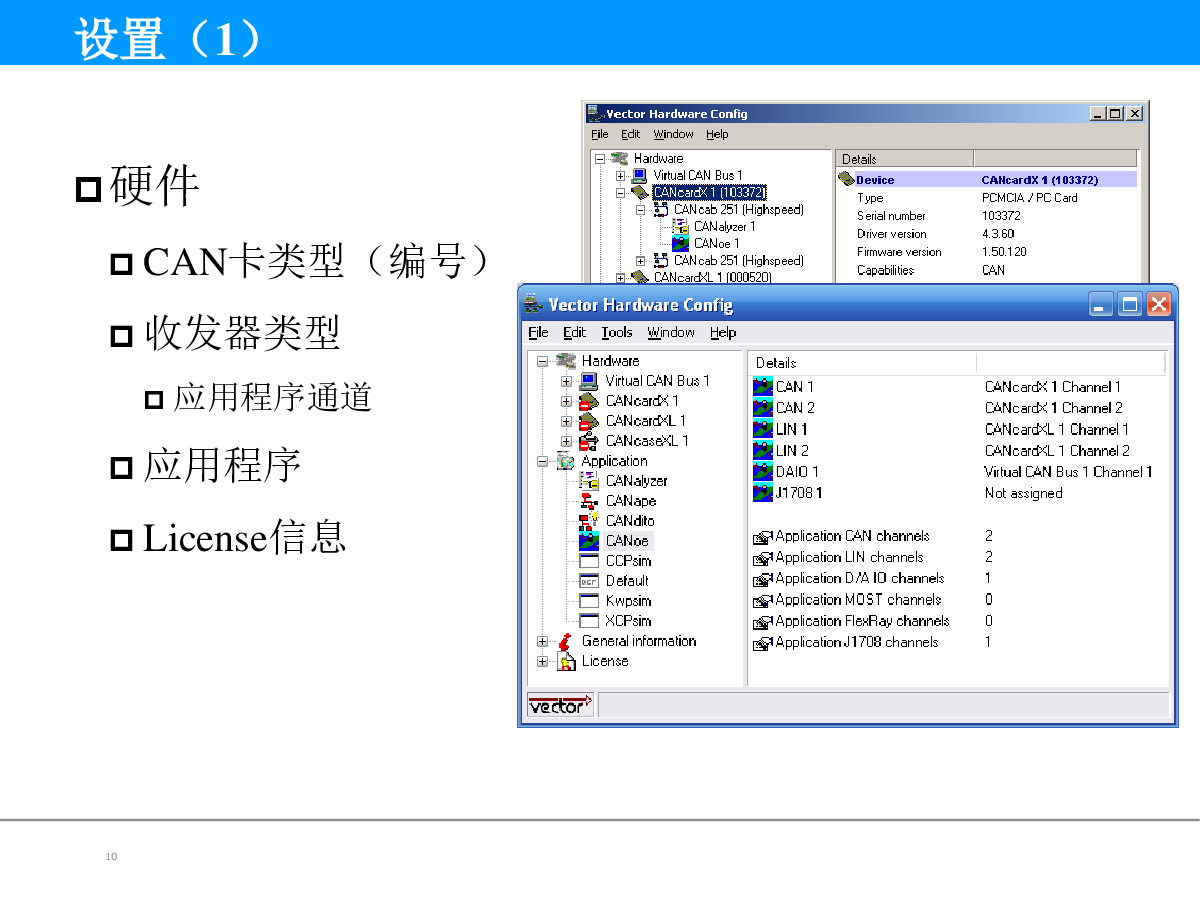The height and width of the screenshot is (900, 1200).
Task: Click the Vector logo in status bar
Action: click(560, 705)
